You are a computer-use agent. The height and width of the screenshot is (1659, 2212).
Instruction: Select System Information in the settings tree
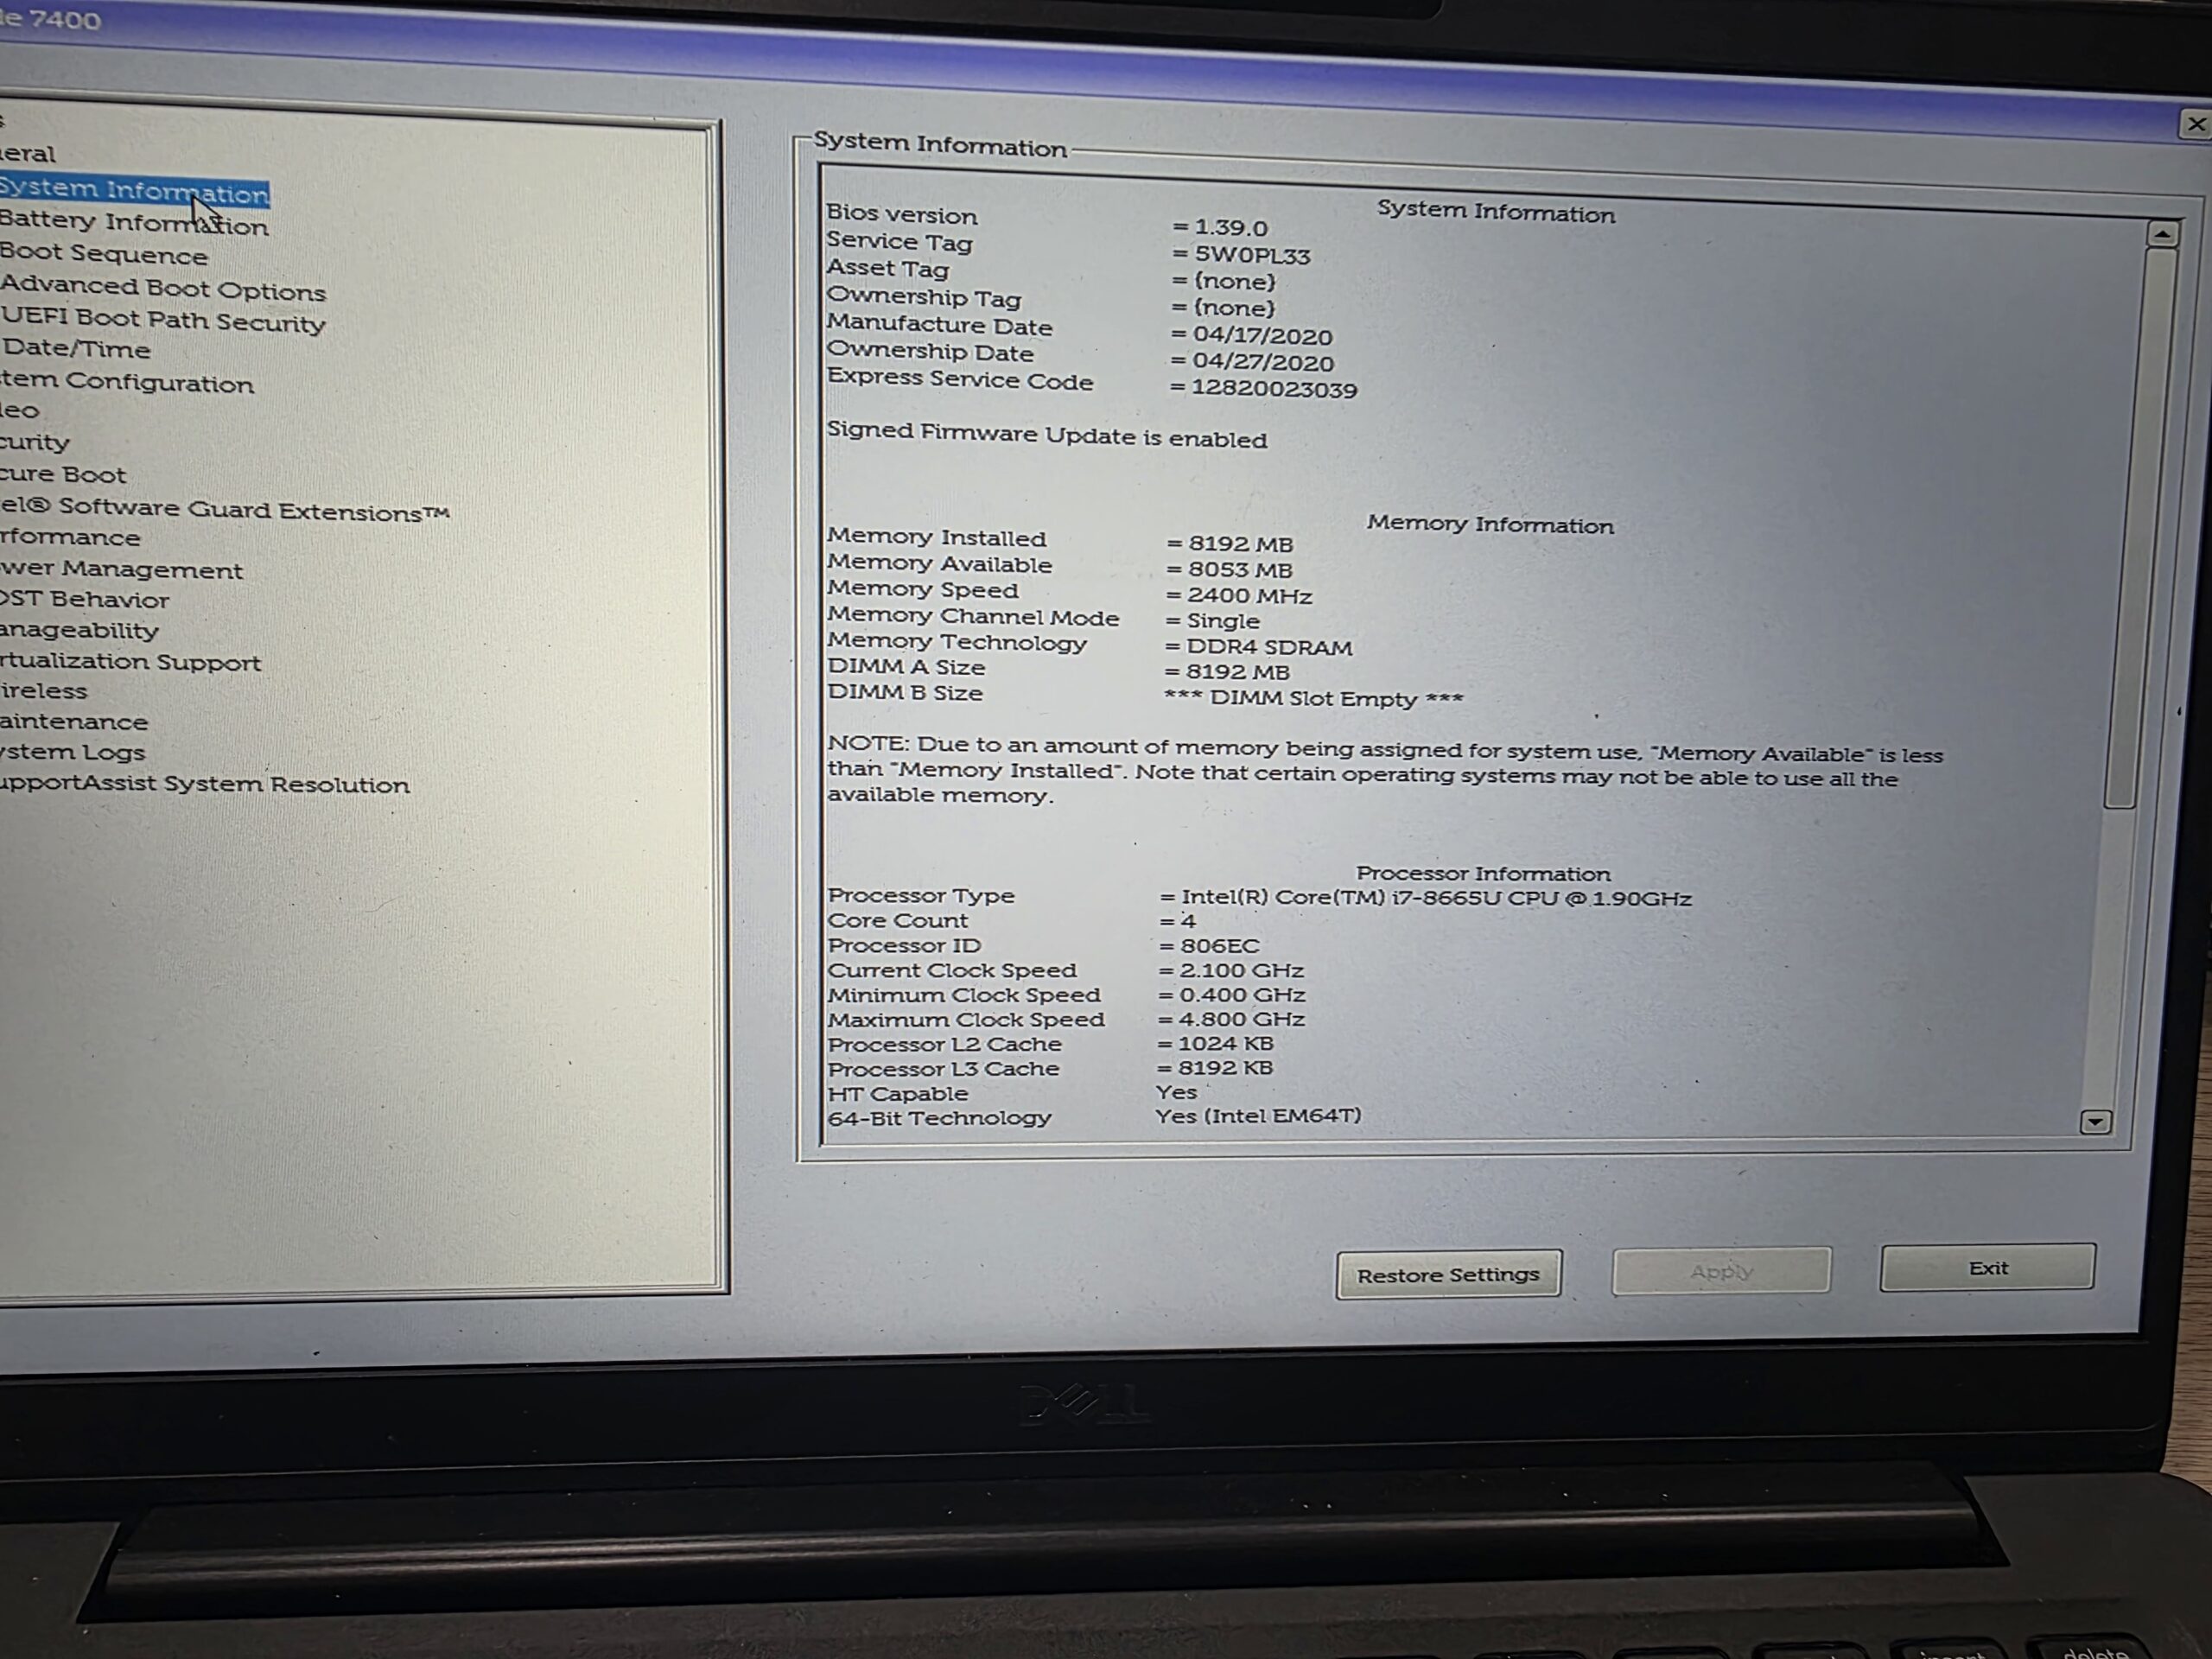[x=134, y=191]
